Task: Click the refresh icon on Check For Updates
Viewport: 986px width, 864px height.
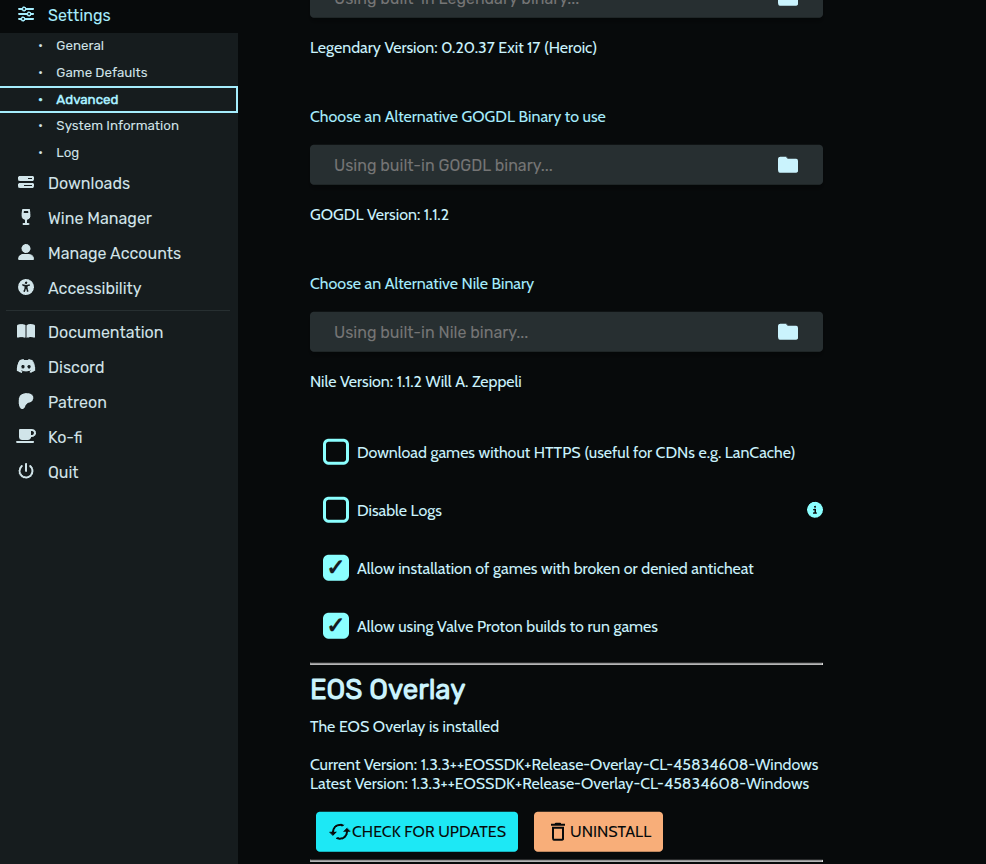Action: [339, 832]
